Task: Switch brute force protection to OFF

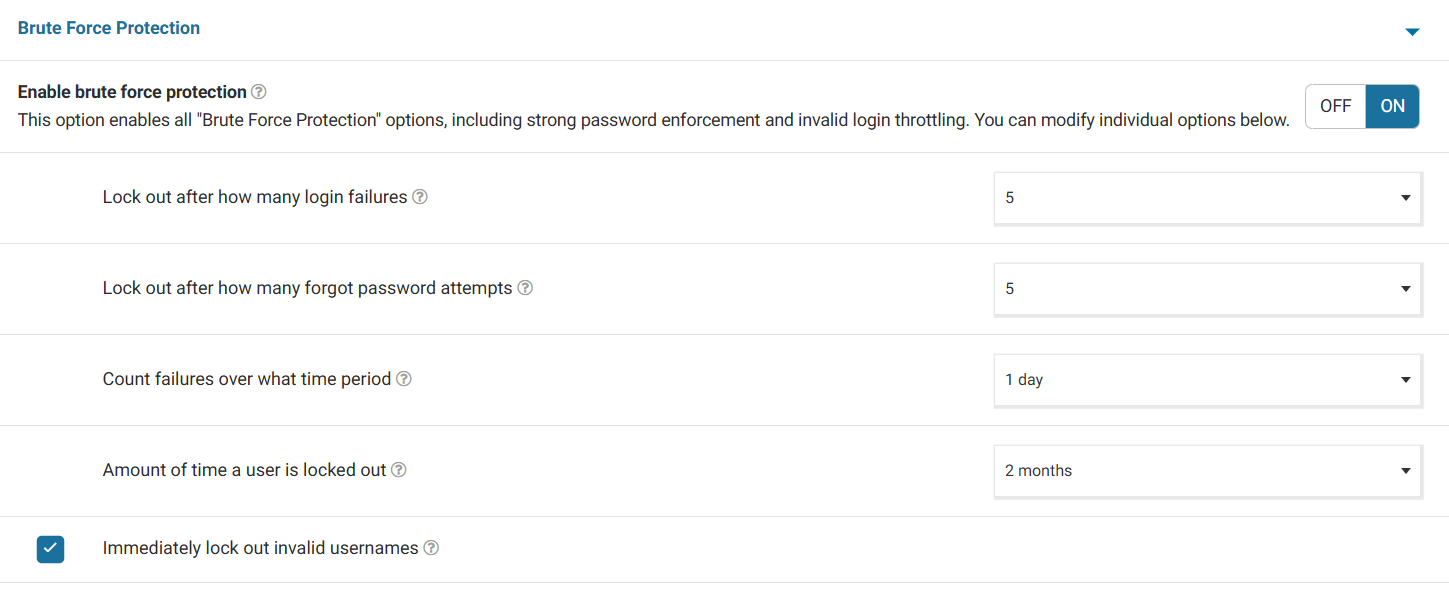Action: pyautogui.click(x=1335, y=106)
